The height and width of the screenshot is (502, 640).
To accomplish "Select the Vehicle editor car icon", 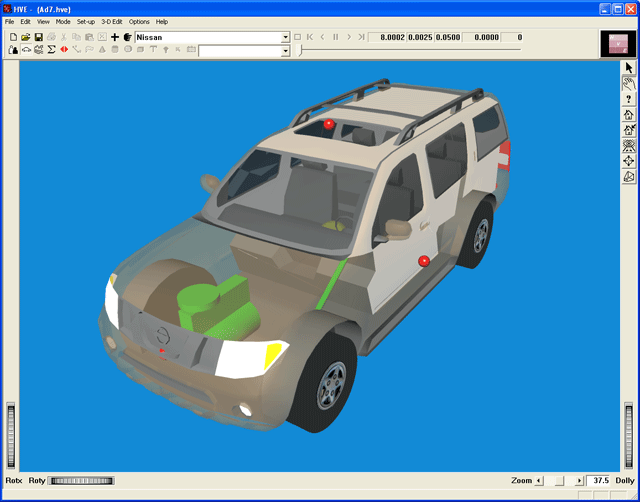I will pos(26,50).
